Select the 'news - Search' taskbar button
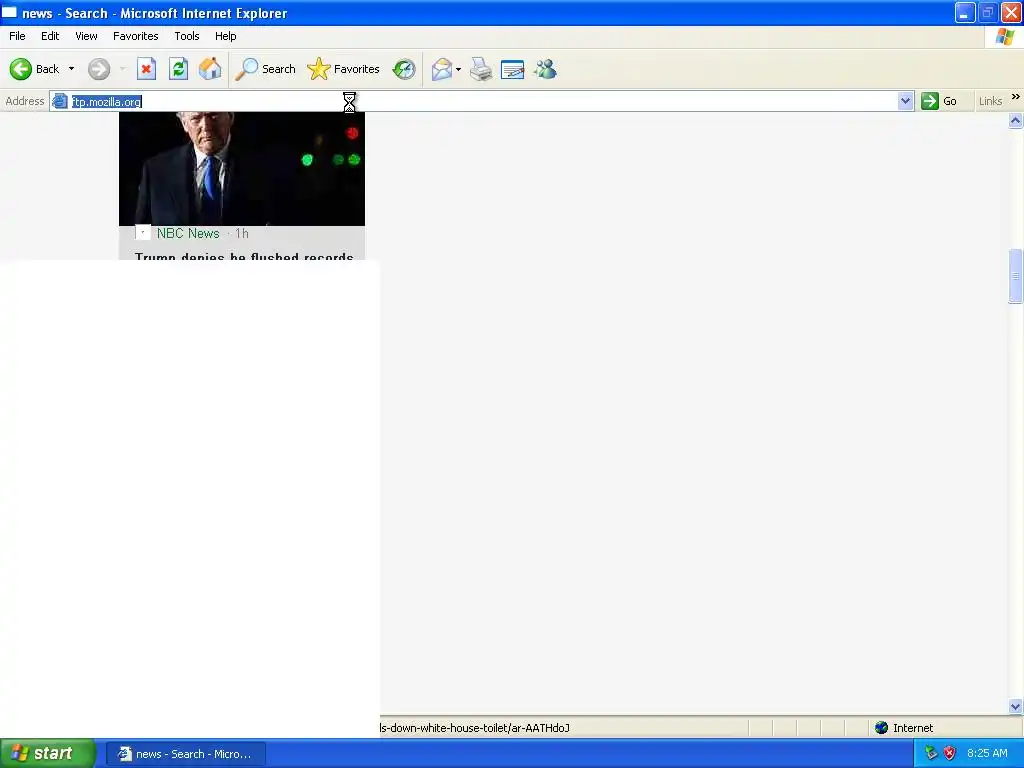This screenshot has width=1024, height=768. click(x=185, y=754)
